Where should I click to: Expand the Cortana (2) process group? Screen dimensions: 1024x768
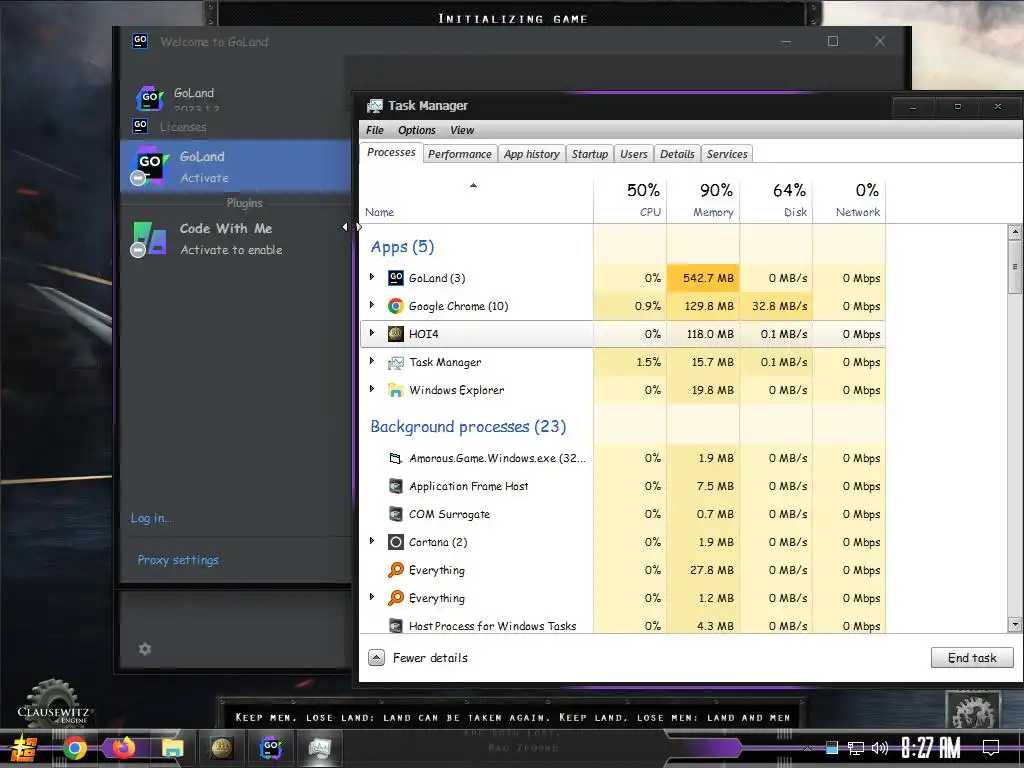(372, 541)
